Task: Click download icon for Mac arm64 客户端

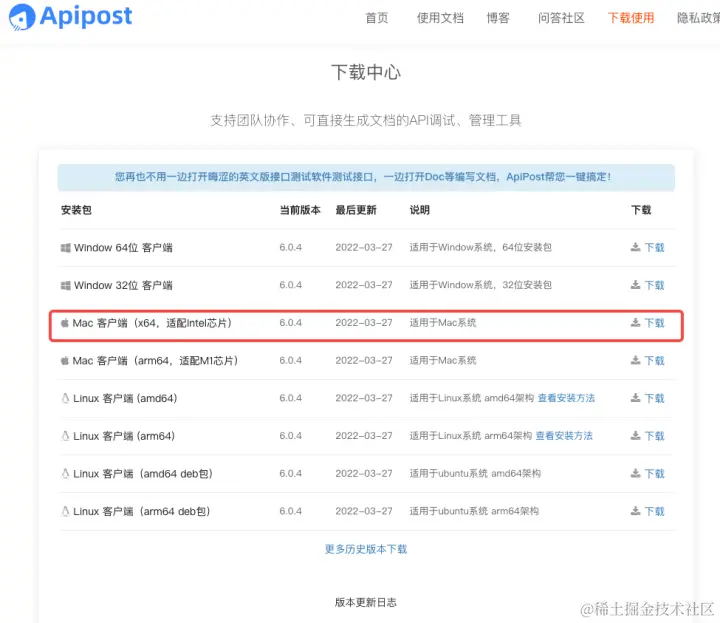Action: click(636, 360)
